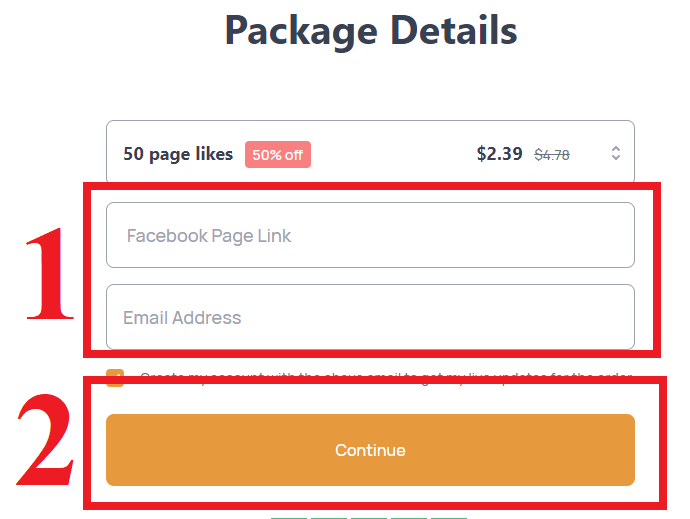Toggle the orange create-account checkbox

(x=115, y=377)
